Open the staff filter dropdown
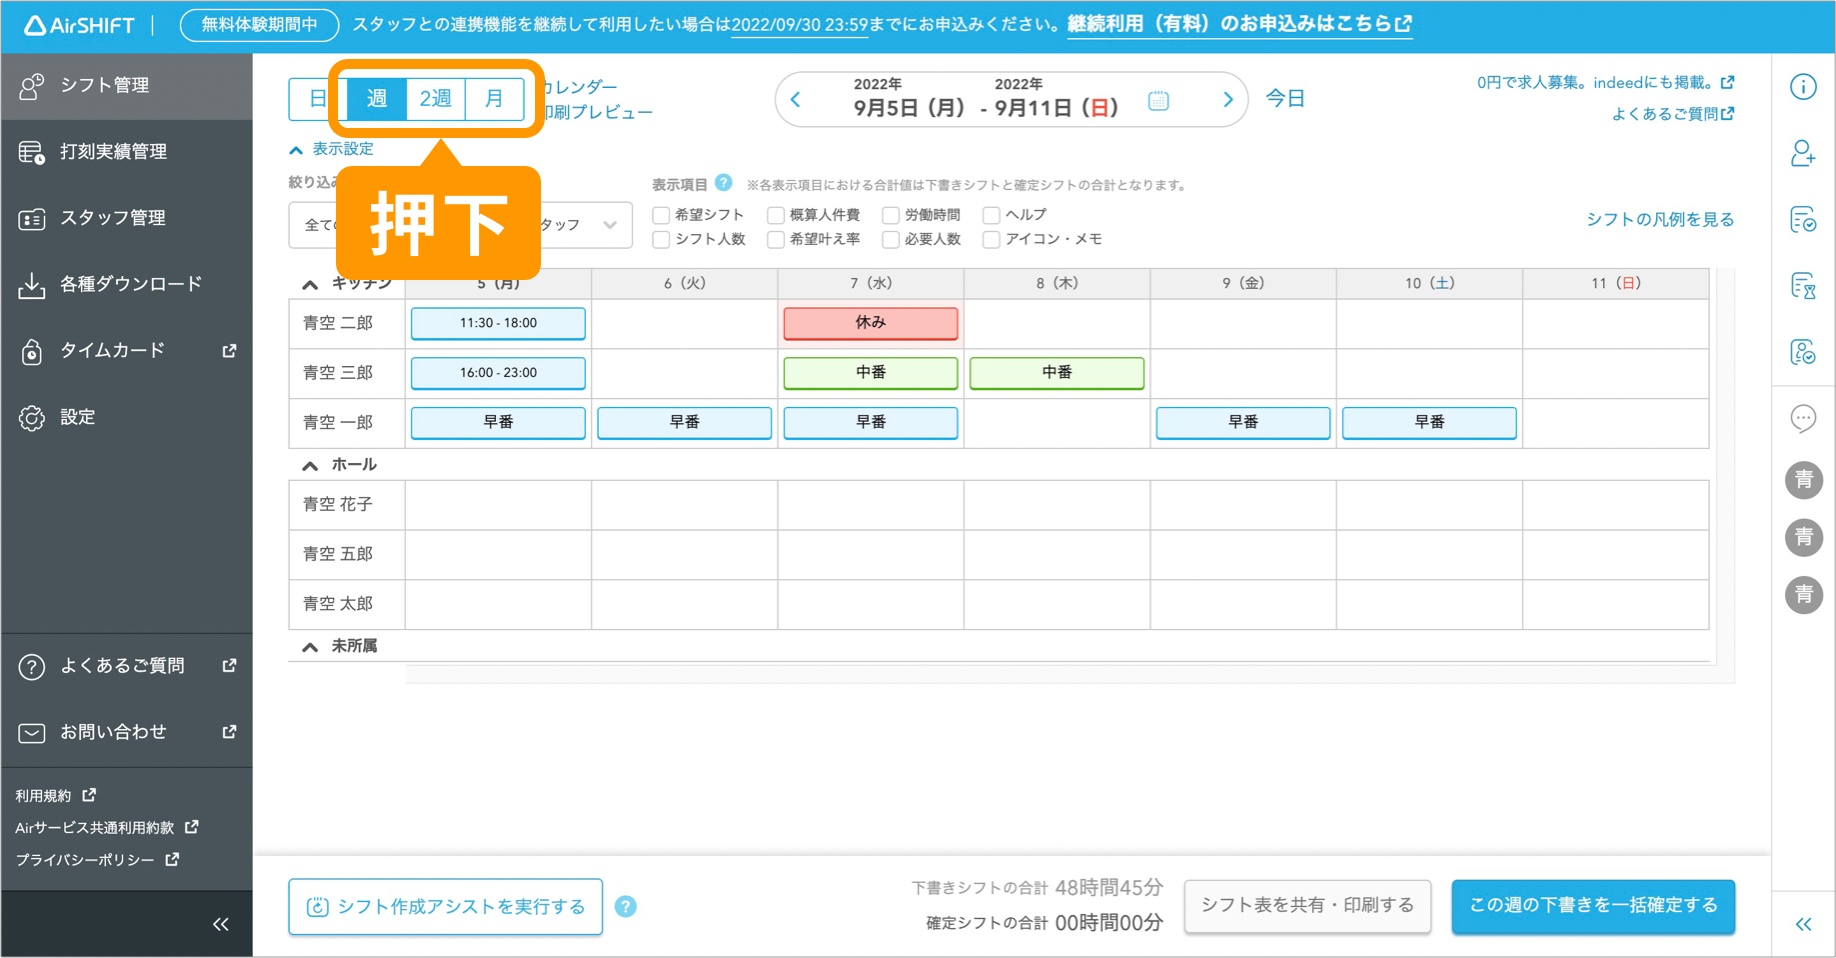The image size is (1836, 958). click(x=610, y=225)
